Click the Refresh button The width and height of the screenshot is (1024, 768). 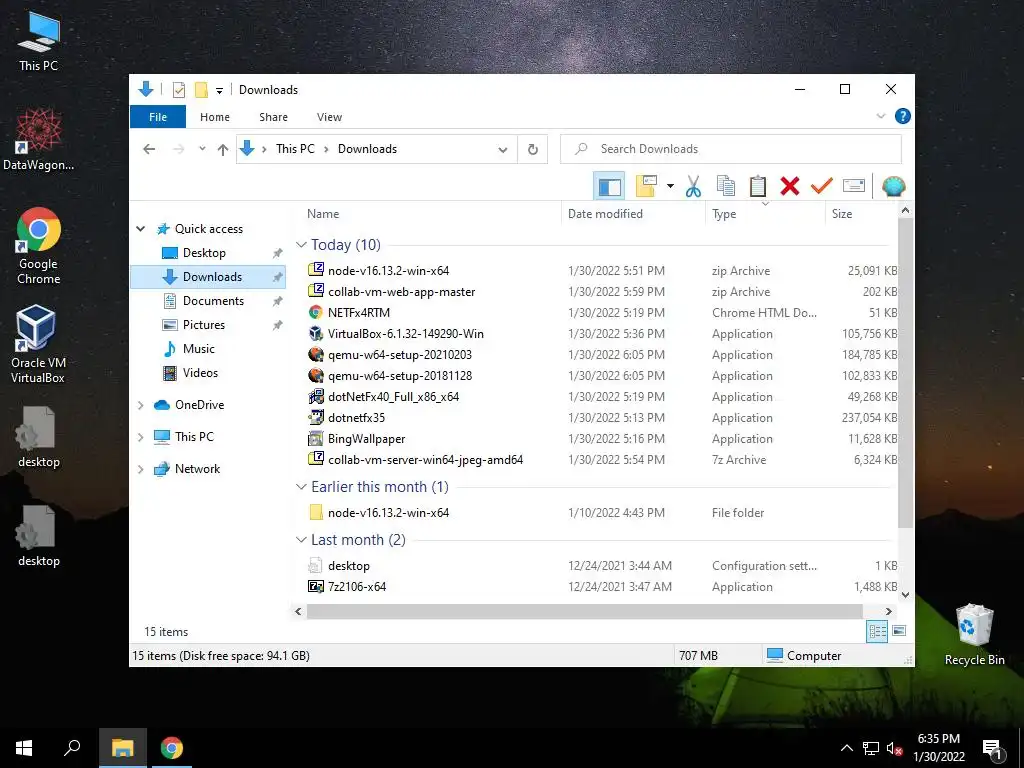(532, 150)
